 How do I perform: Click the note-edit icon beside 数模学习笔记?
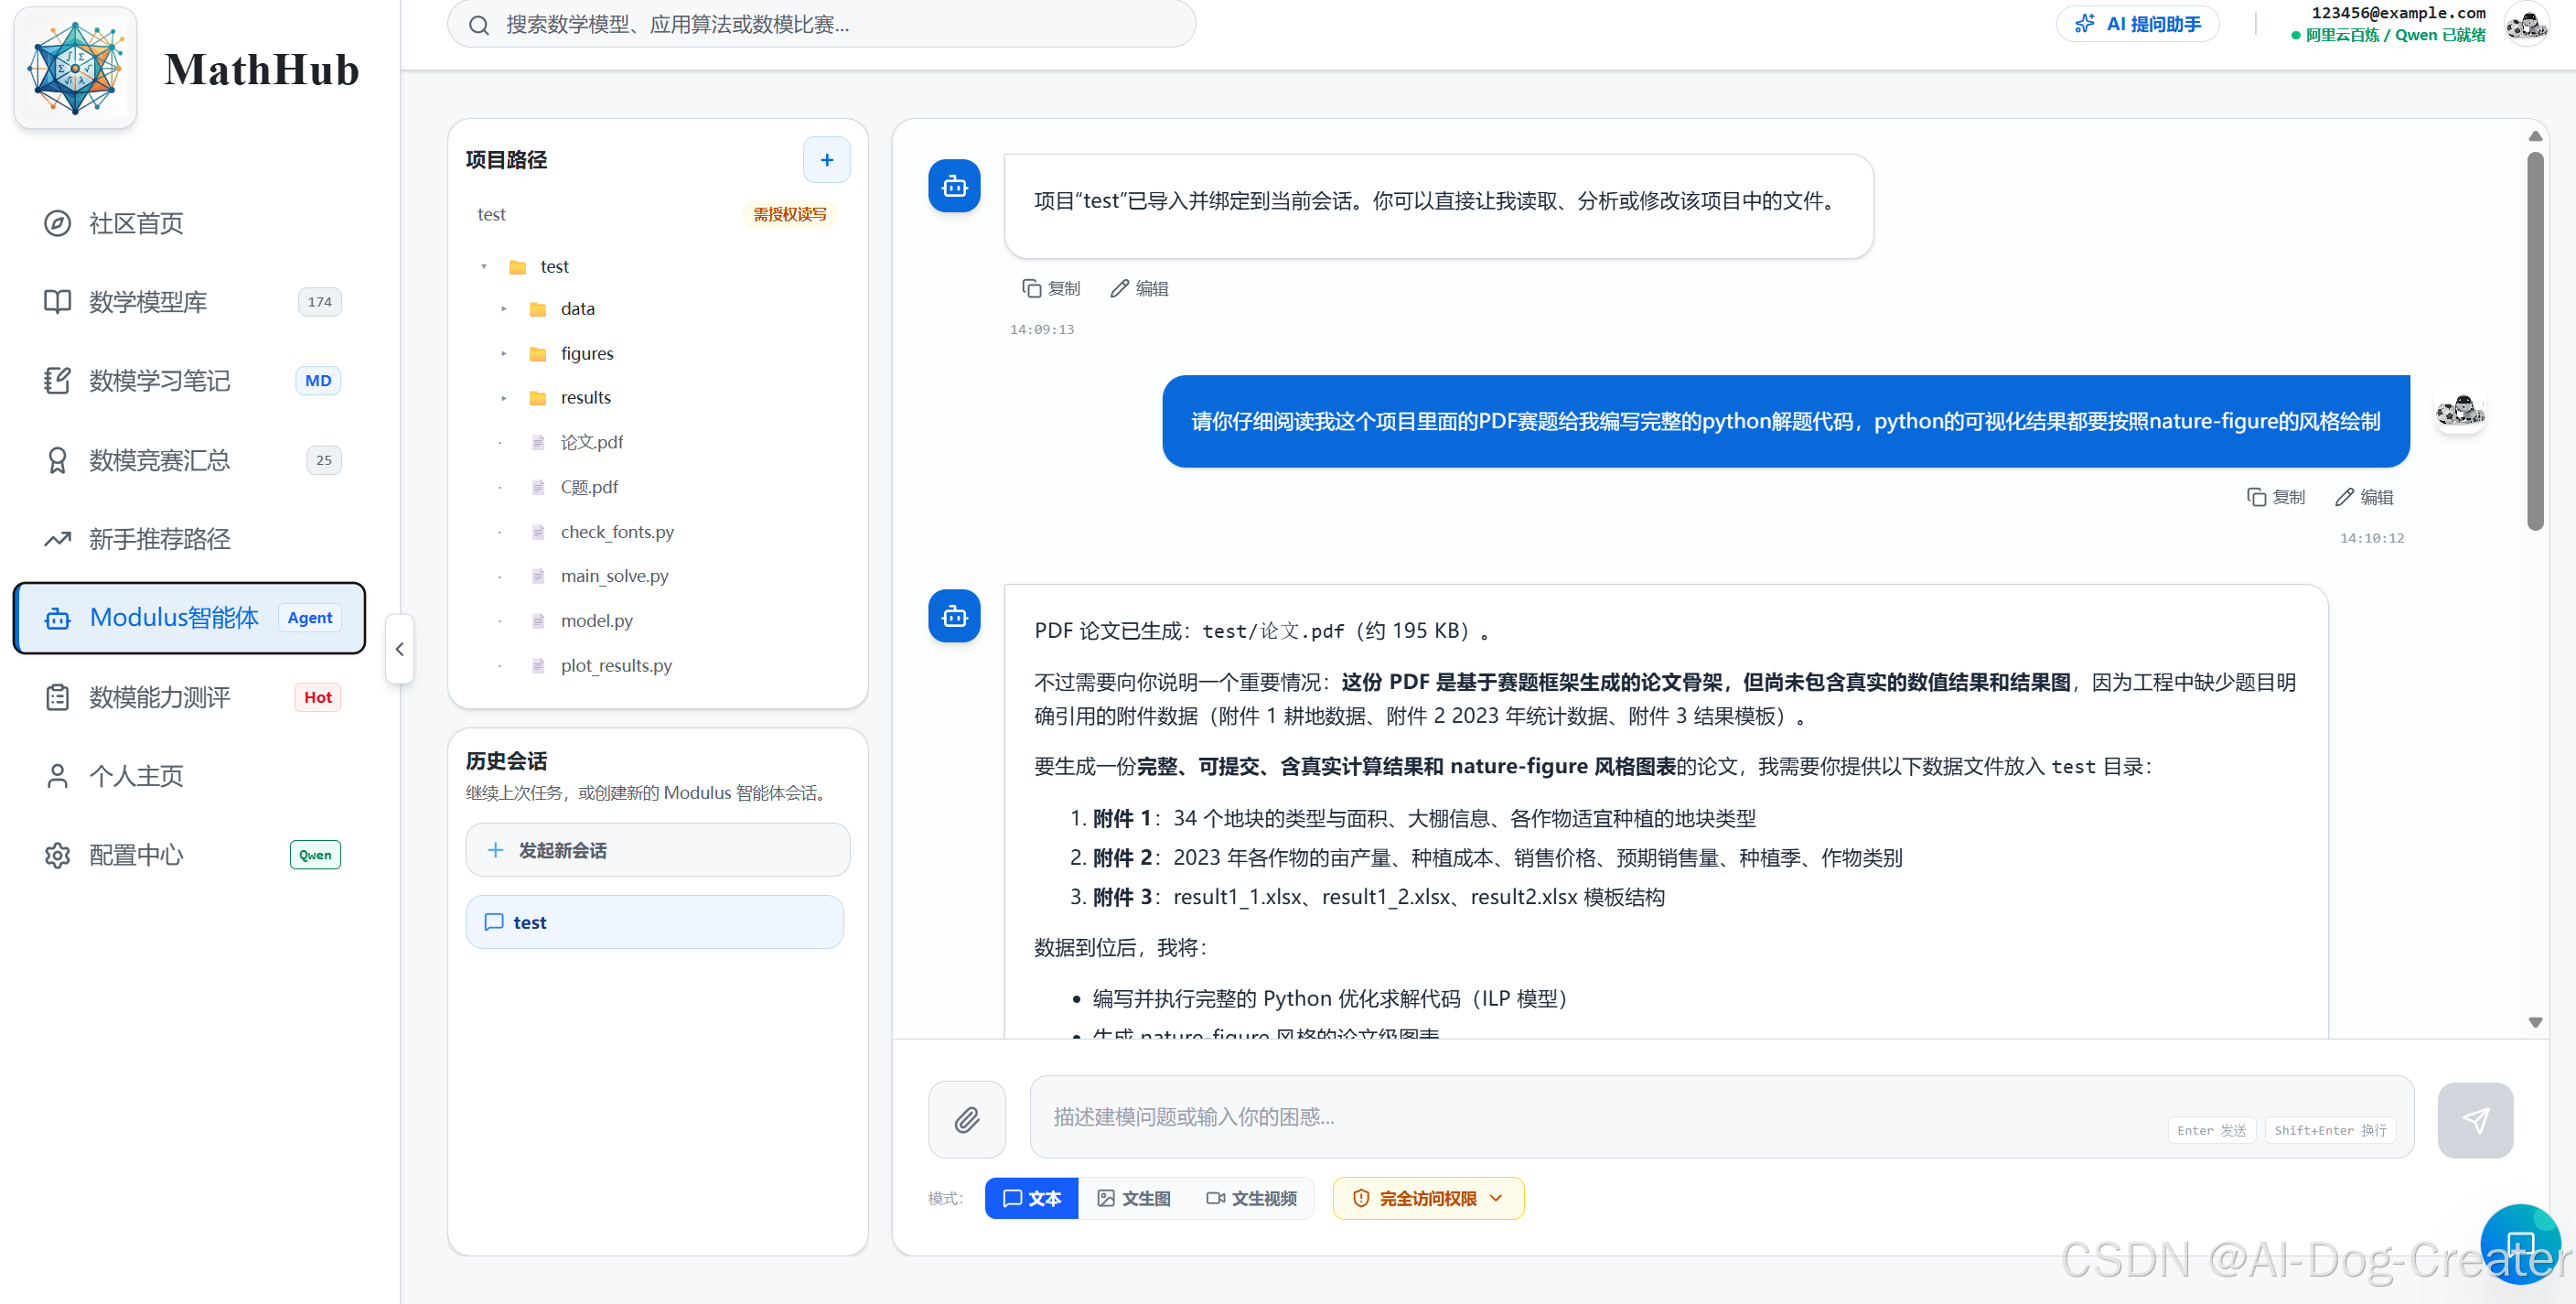(x=57, y=381)
